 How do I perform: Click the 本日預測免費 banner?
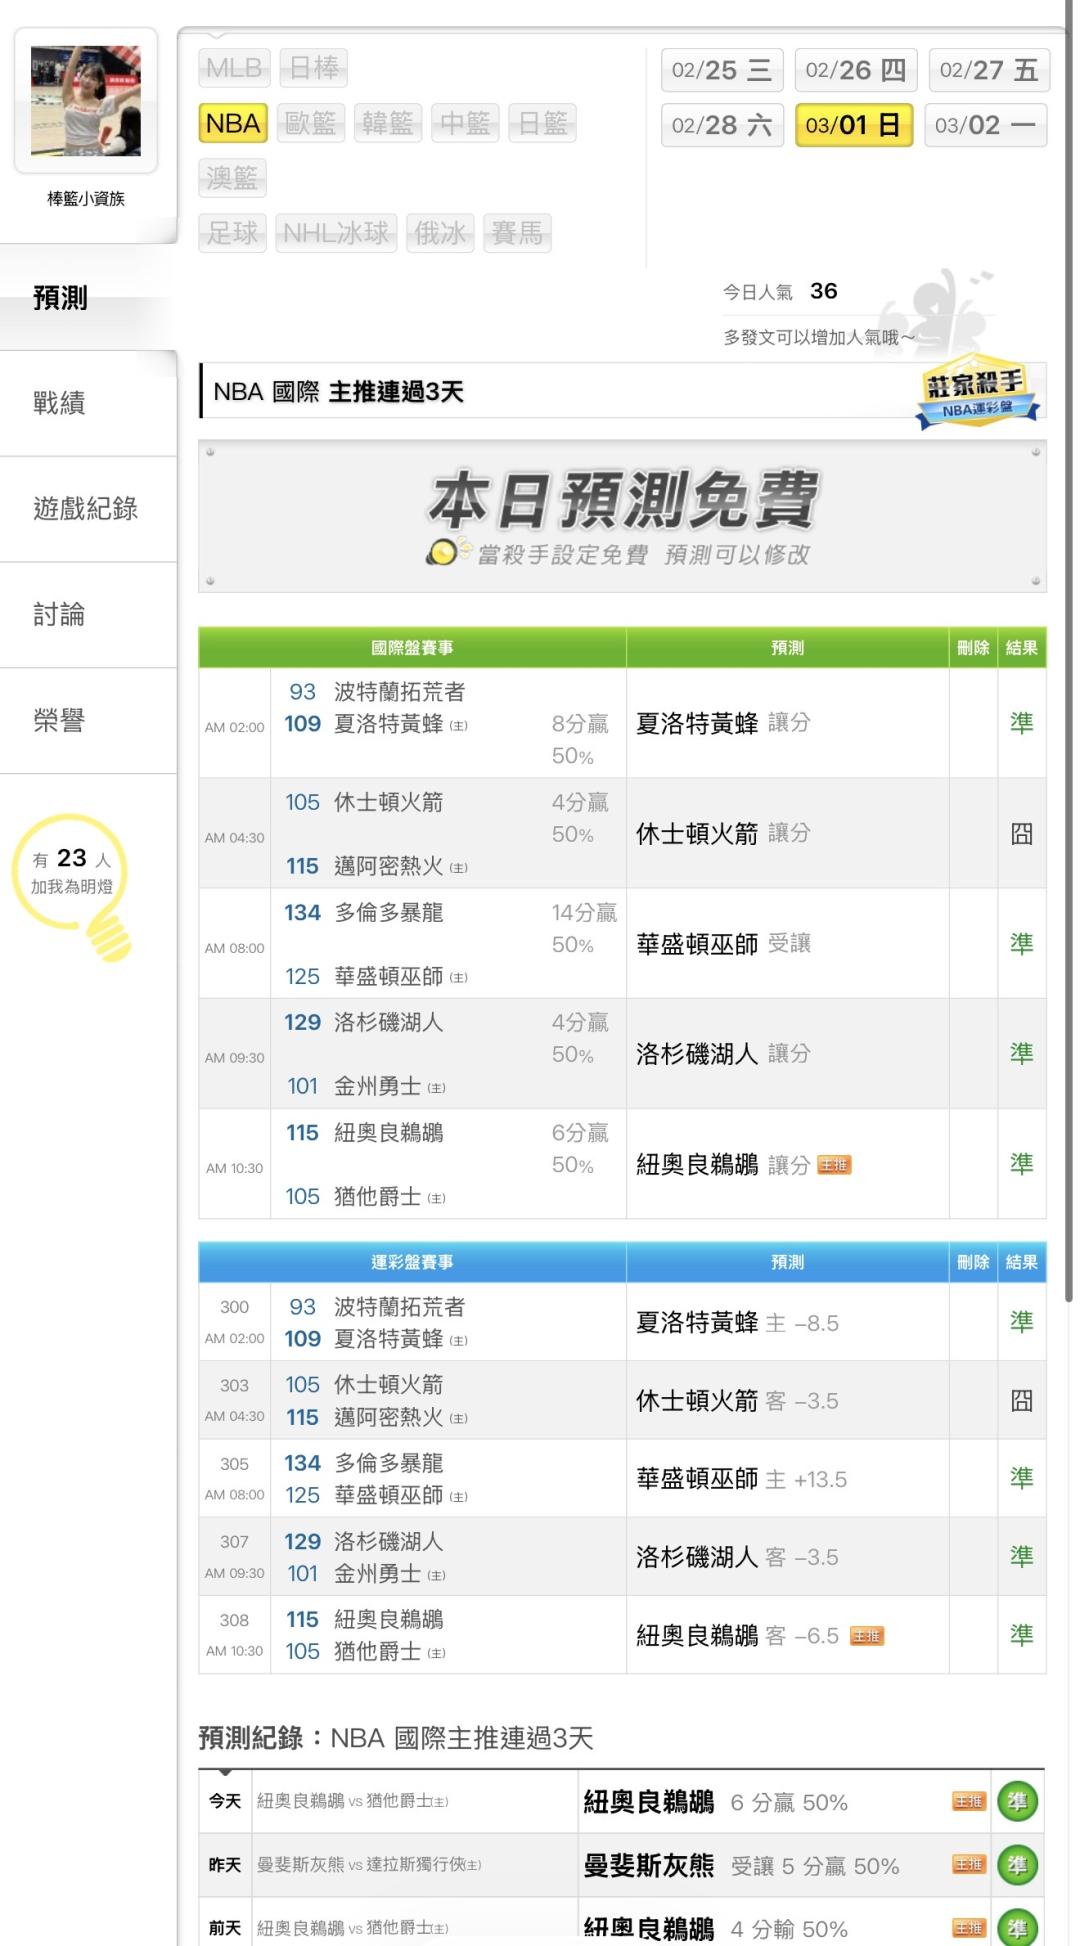click(x=622, y=516)
